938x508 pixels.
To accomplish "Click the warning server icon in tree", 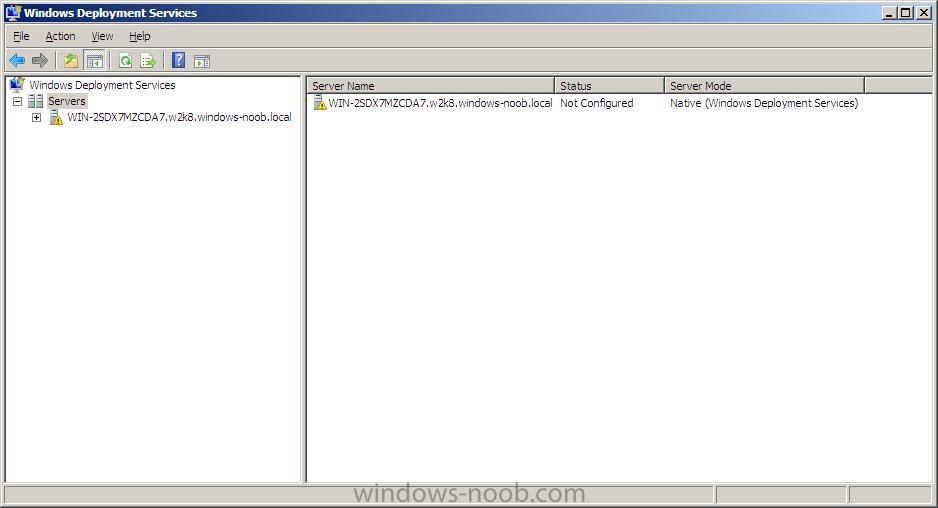I will 56,117.
